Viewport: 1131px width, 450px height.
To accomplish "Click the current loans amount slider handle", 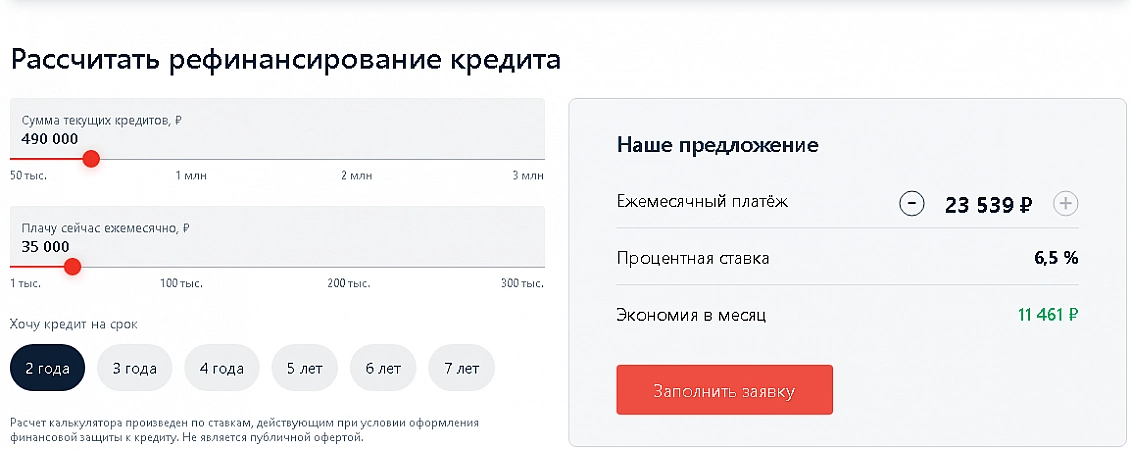I will point(91,158).
